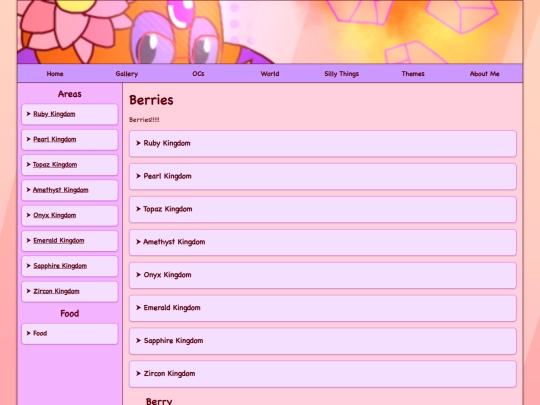This screenshot has height=405, width=540.
Task: Open the World nav item
Action: tap(270, 74)
